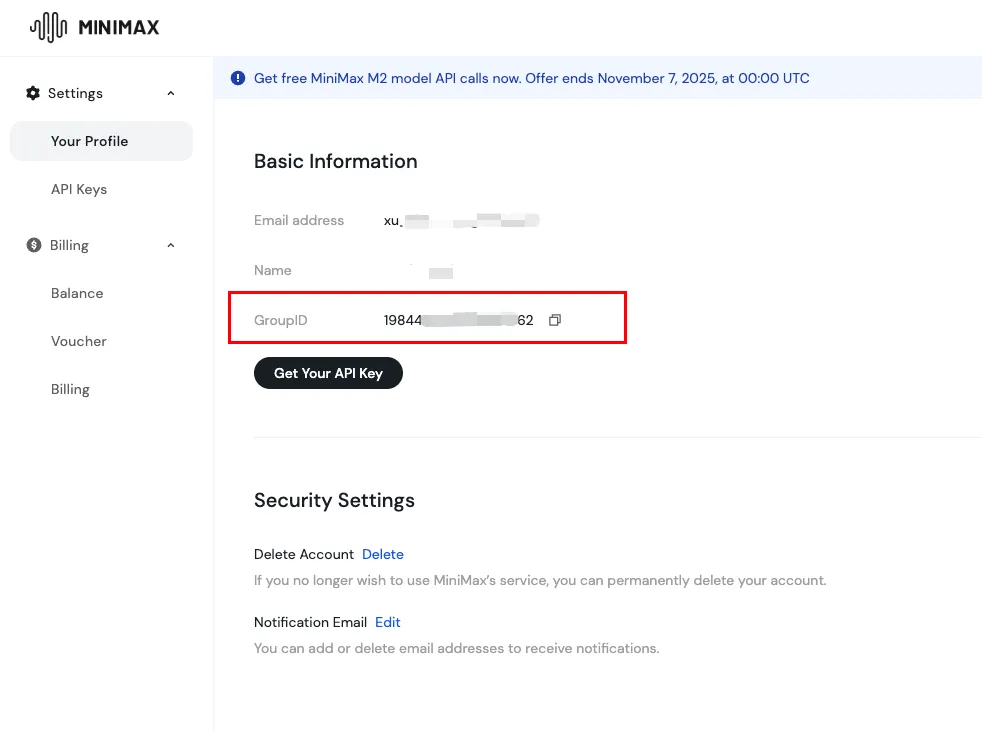
Task: Click the Delete account link
Action: pyautogui.click(x=383, y=554)
